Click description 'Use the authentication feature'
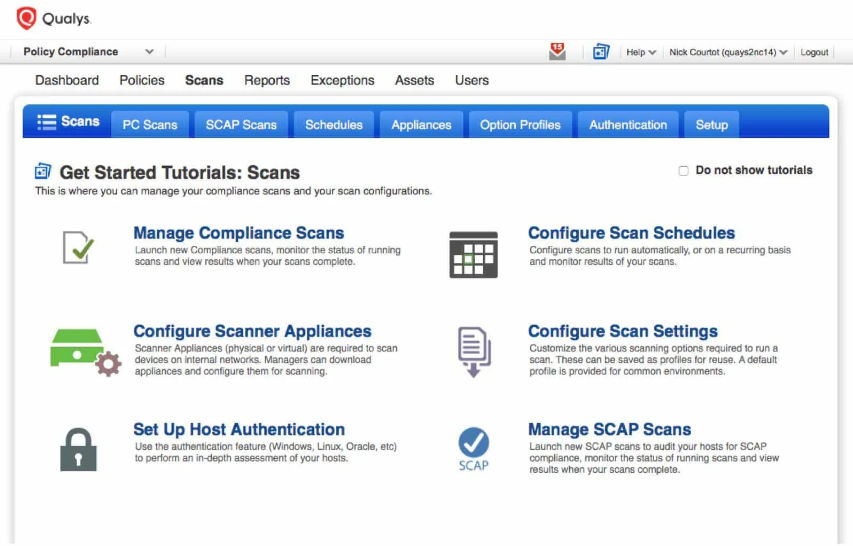853x546 pixels. click(266, 452)
